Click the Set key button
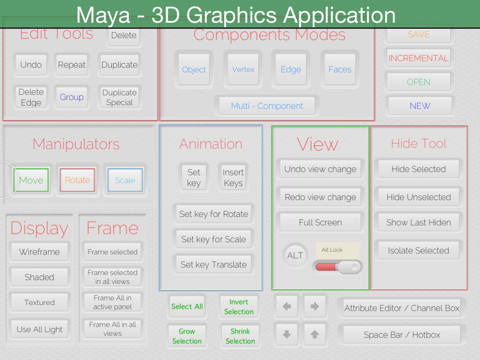The width and height of the screenshot is (480, 360). tap(194, 177)
